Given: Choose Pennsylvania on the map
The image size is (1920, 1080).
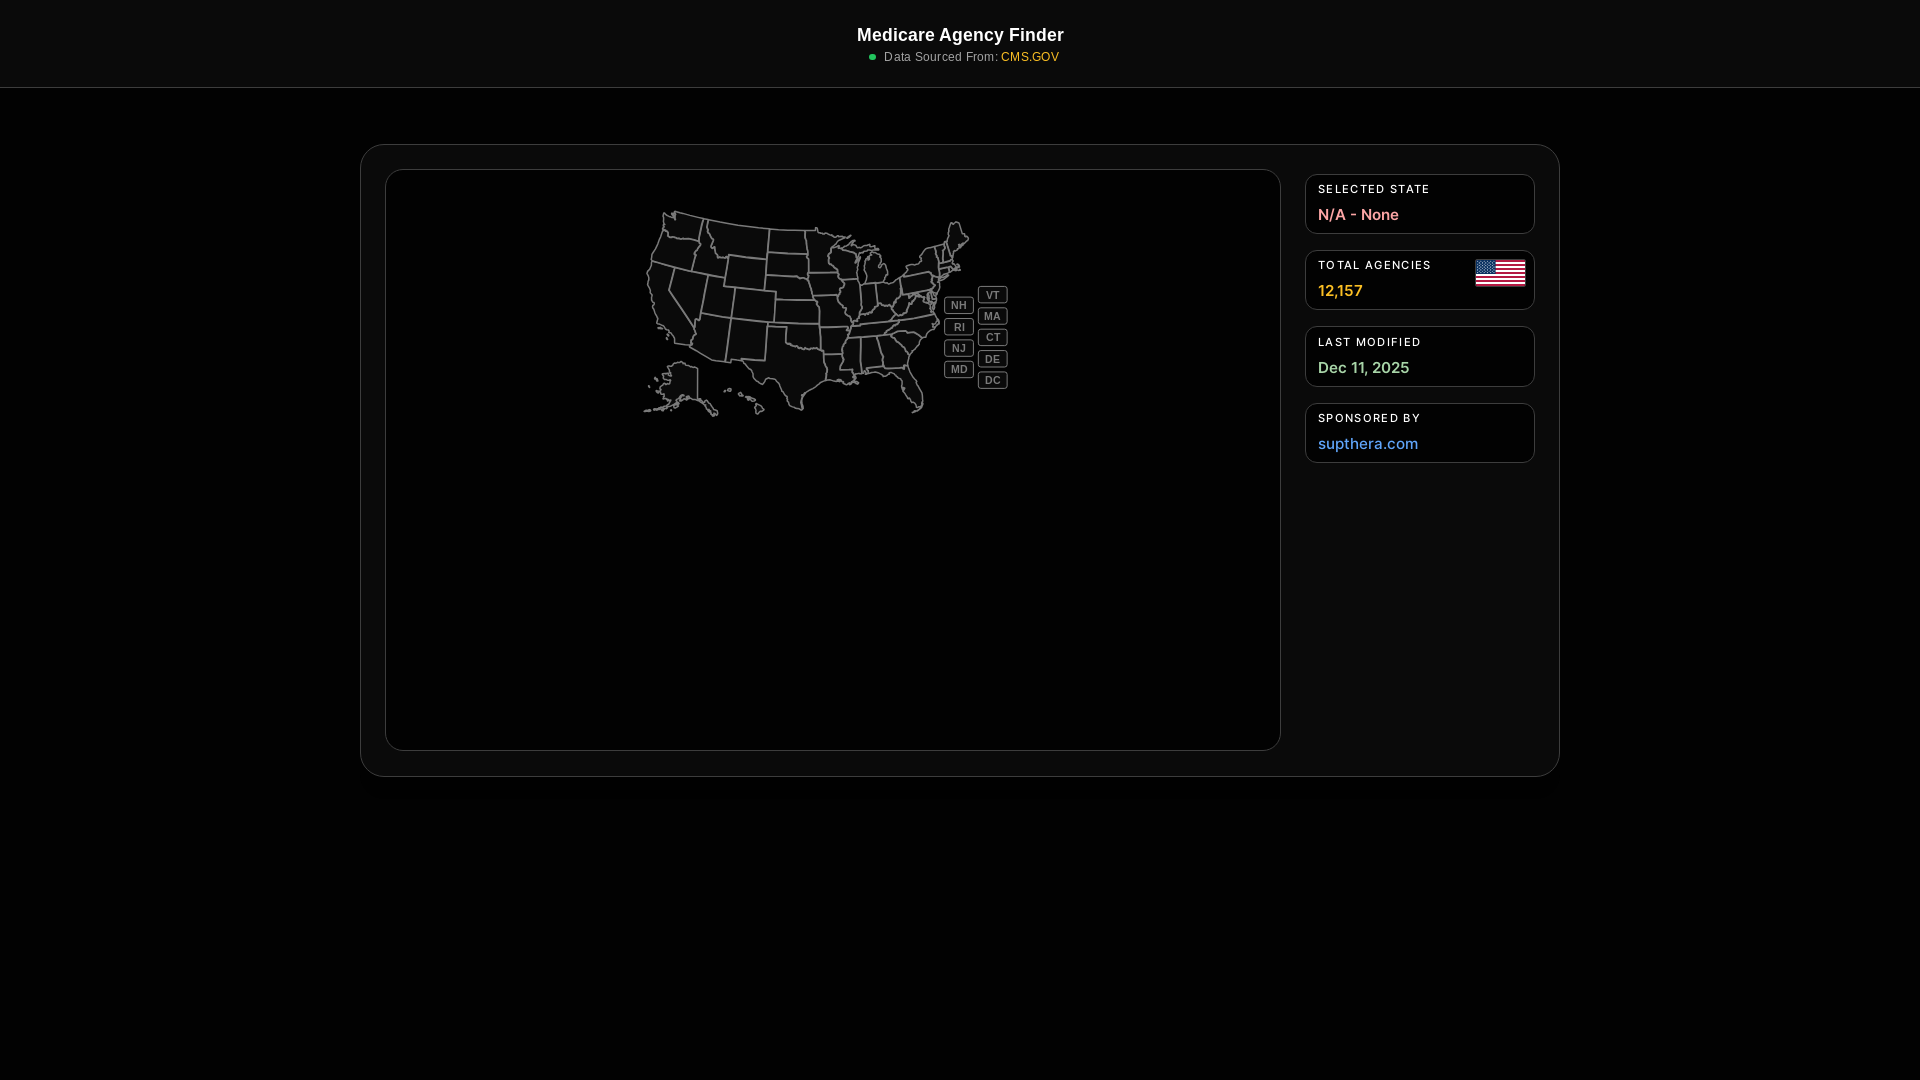Looking at the screenshot, I should point(917,284).
